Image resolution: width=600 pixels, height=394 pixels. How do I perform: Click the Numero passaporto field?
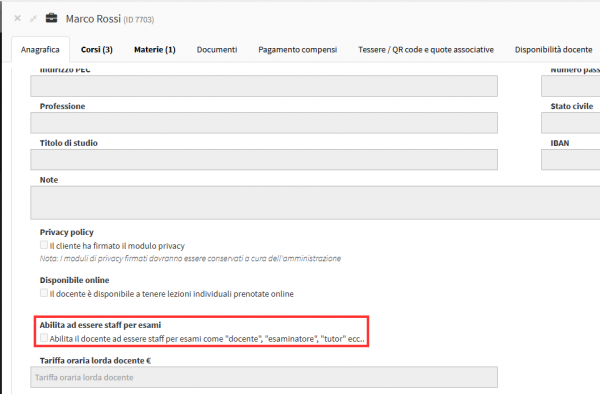571,86
